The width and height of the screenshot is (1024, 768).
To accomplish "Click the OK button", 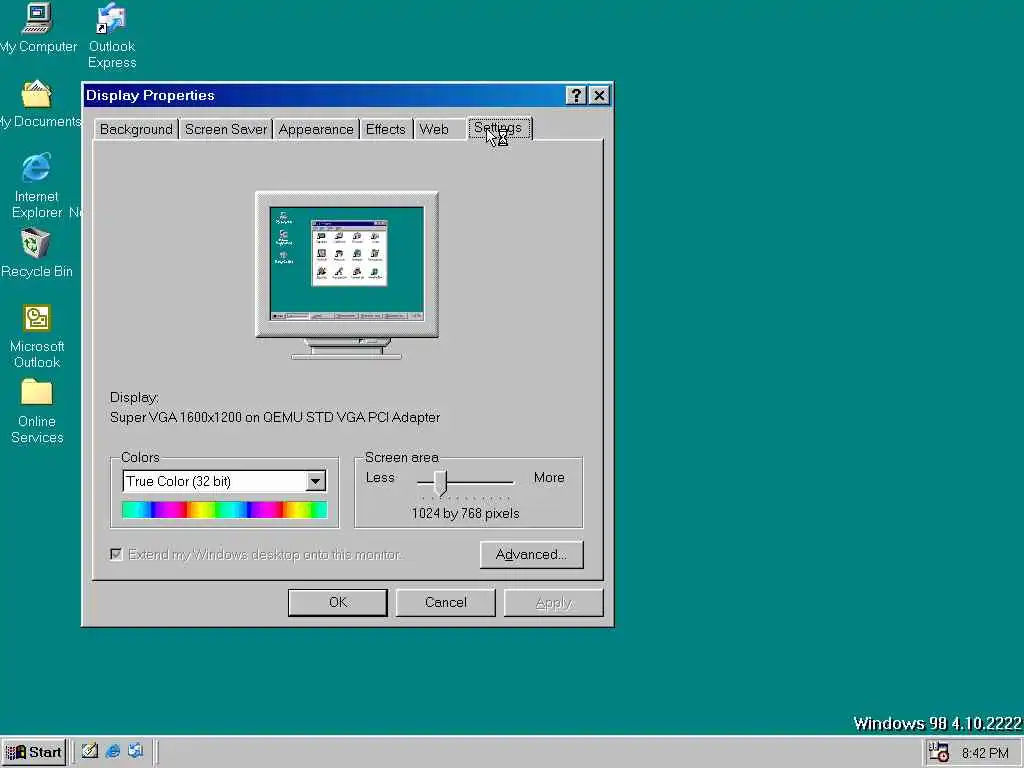I will click(338, 602).
